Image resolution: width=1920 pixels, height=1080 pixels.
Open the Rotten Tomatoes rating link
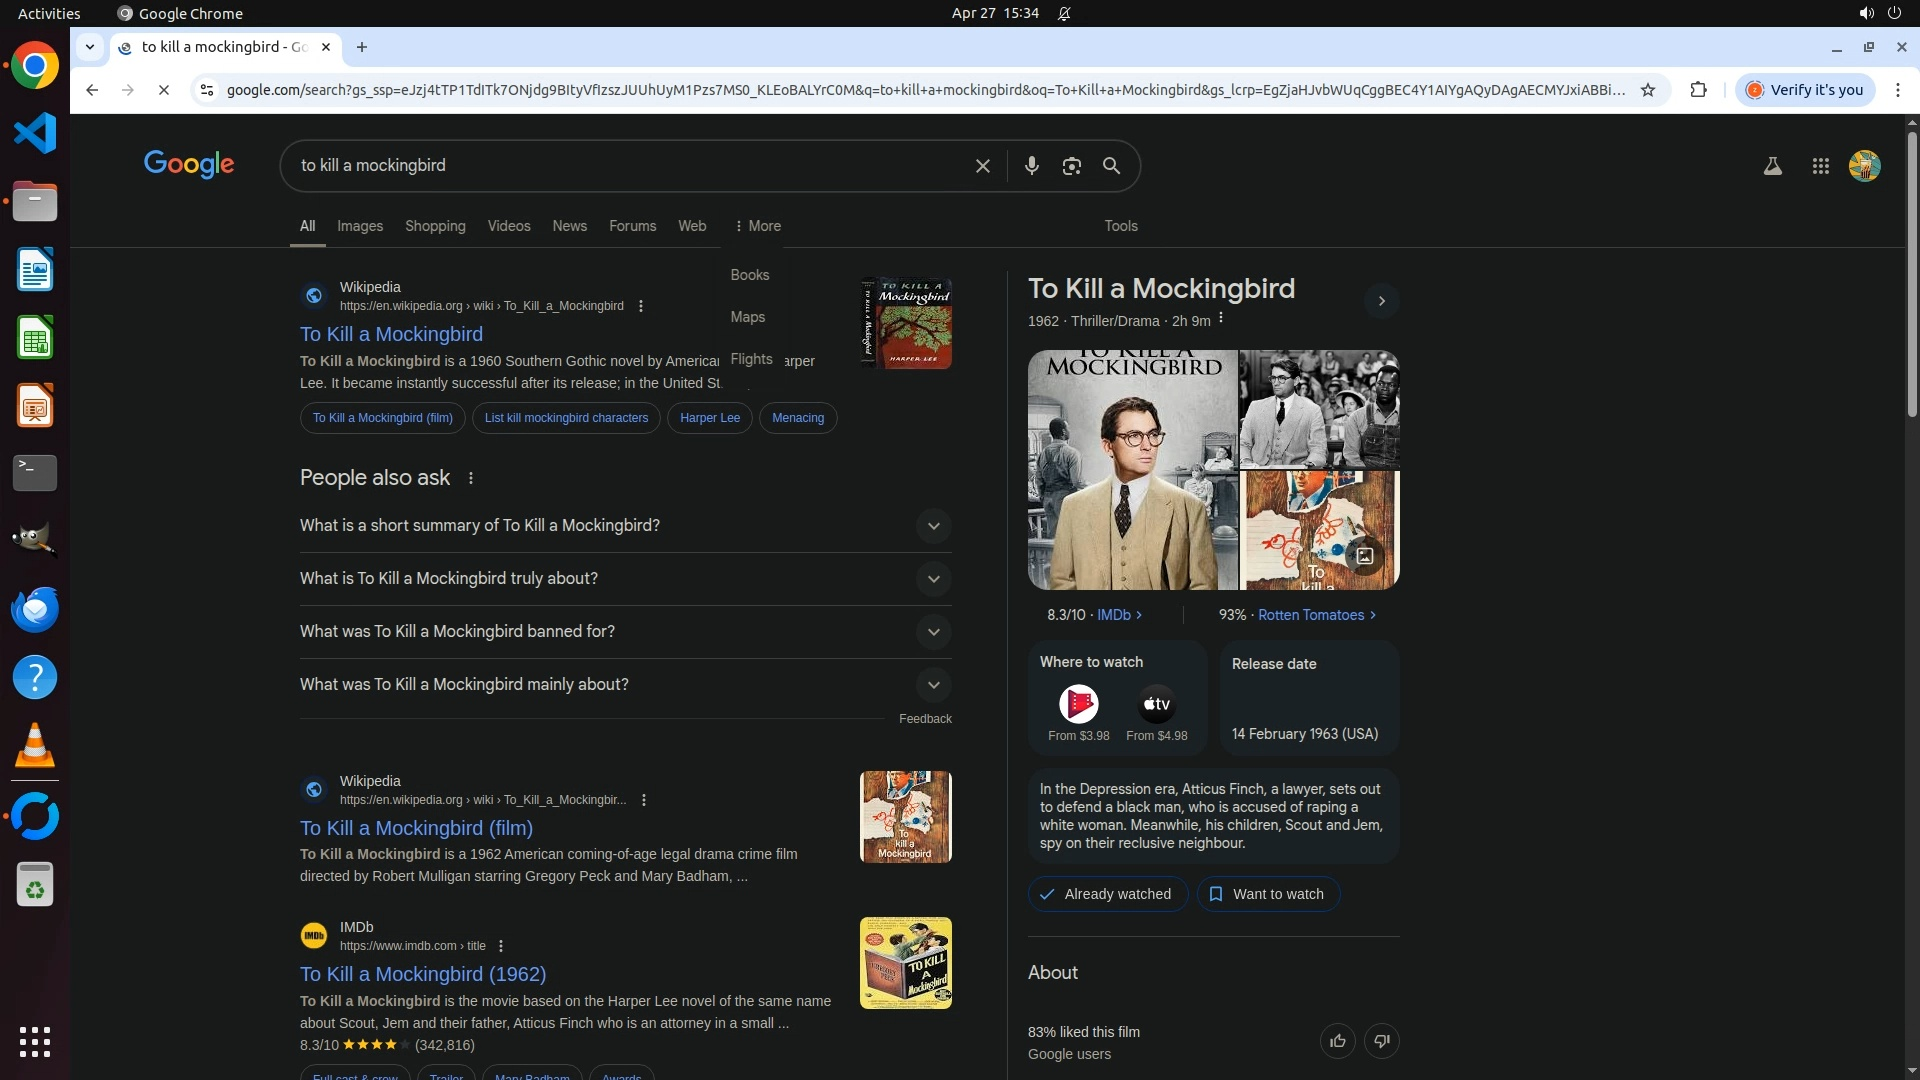pyautogui.click(x=1310, y=615)
